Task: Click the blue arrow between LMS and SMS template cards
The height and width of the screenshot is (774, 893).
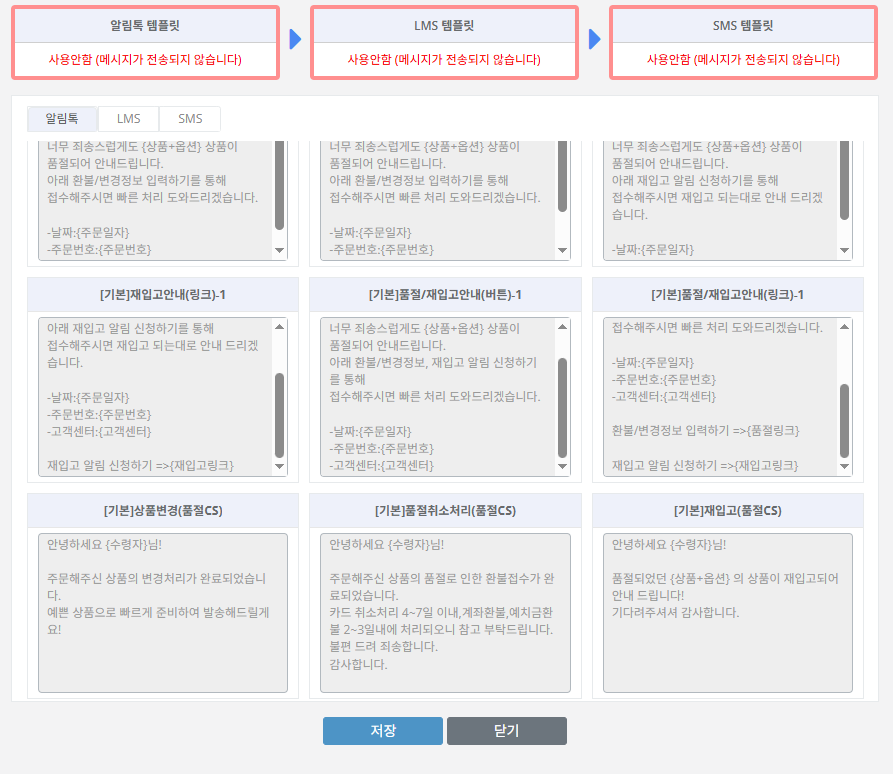Action: [593, 37]
